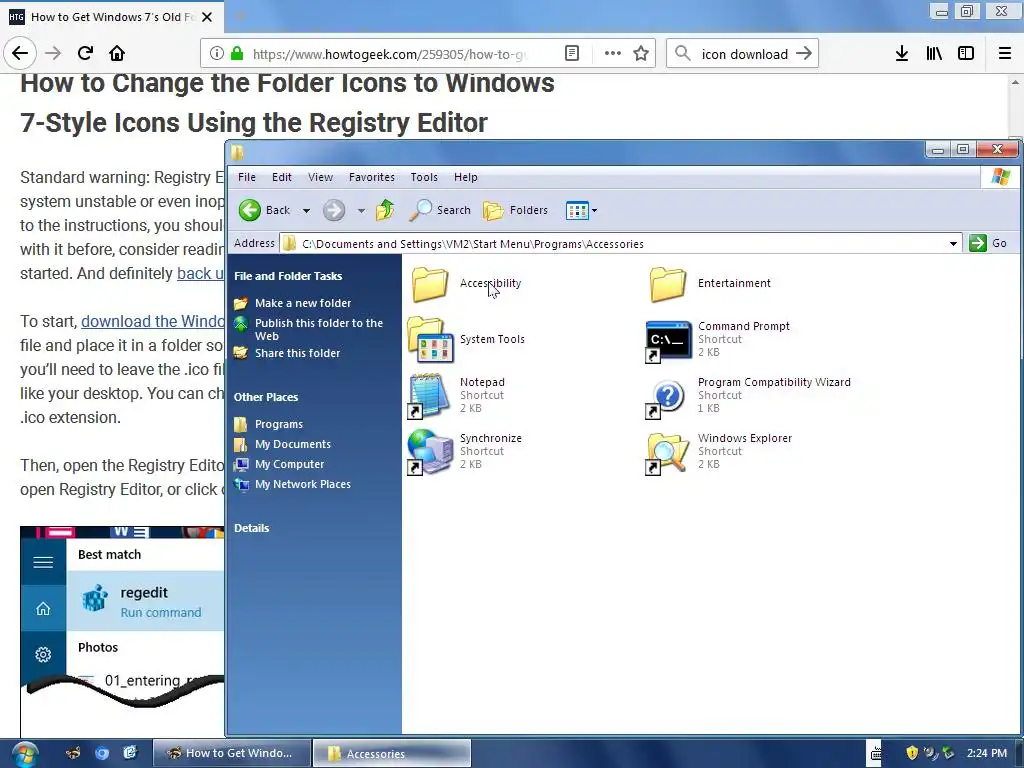The height and width of the screenshot is (768, 1024).
Task: Open the Tools menu
Action: [x=424, y=177]
